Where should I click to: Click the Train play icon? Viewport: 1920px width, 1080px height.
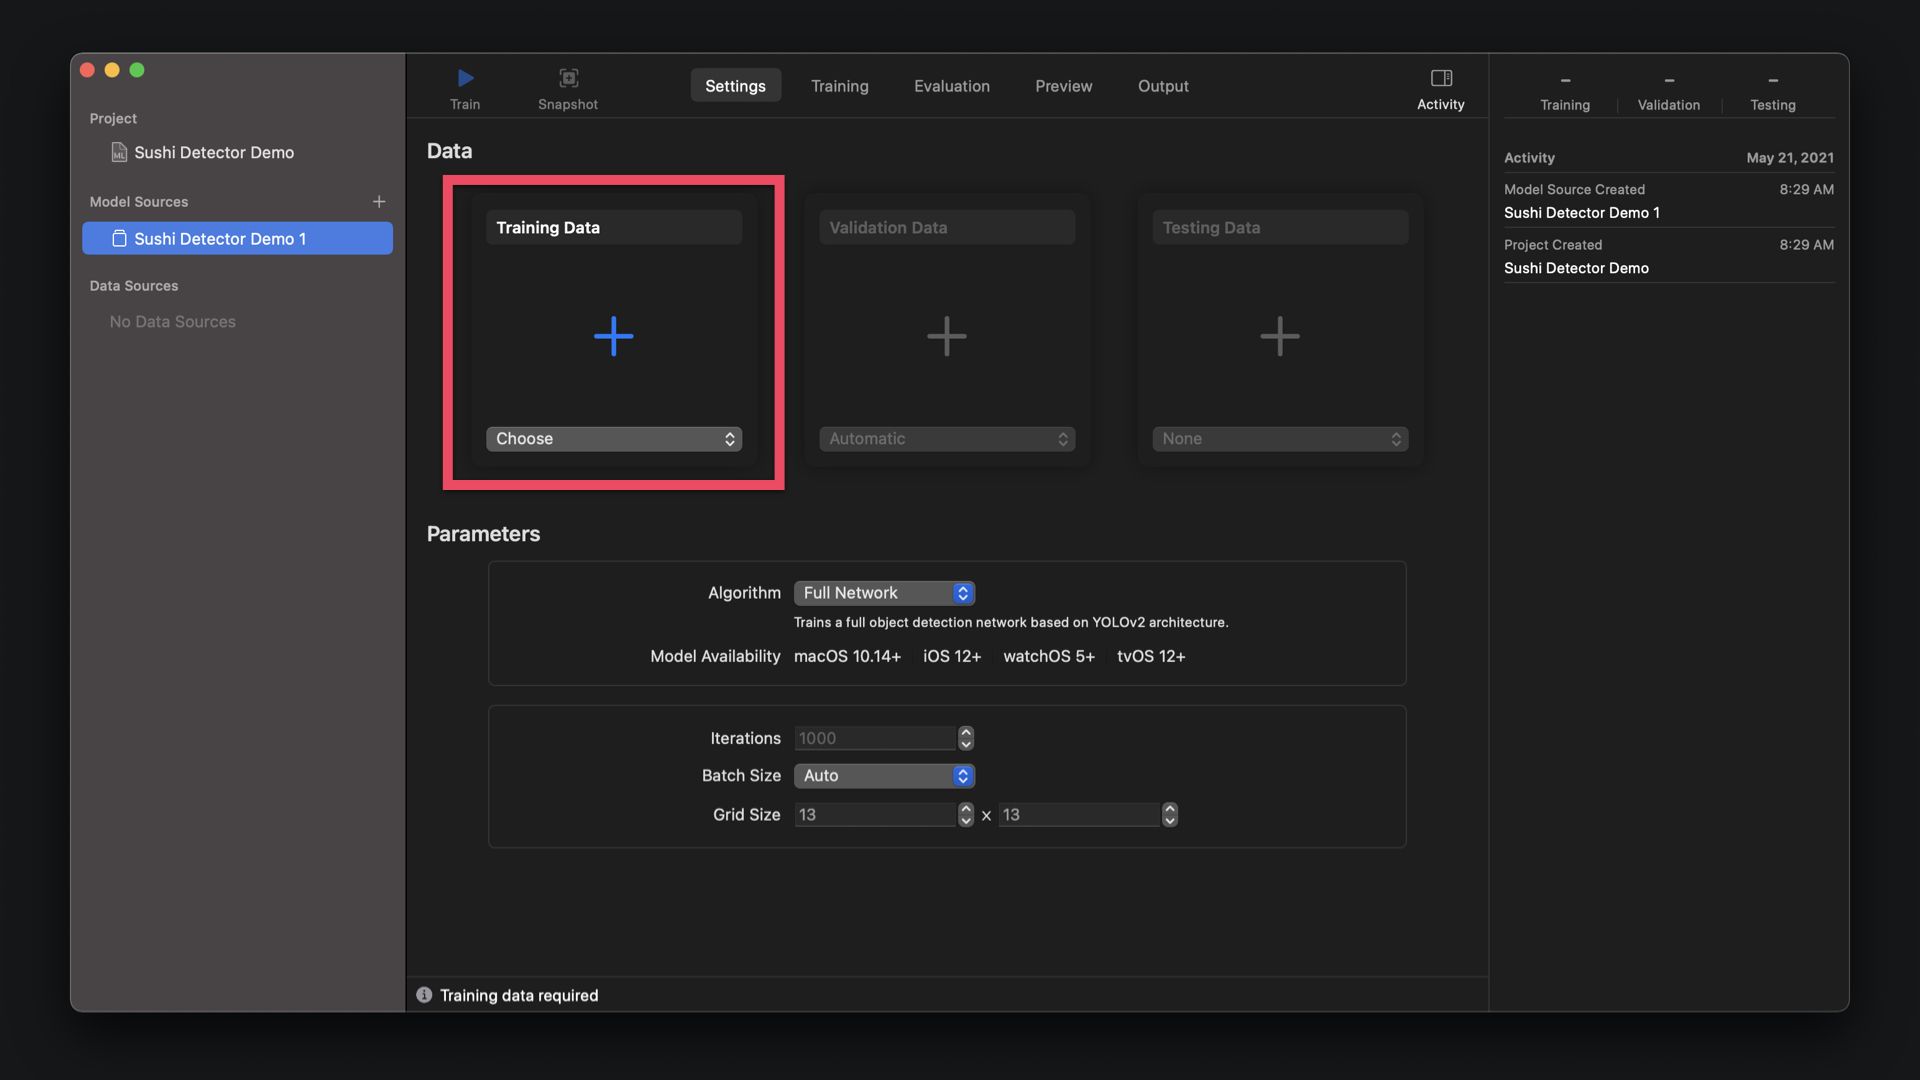point(465,78)
